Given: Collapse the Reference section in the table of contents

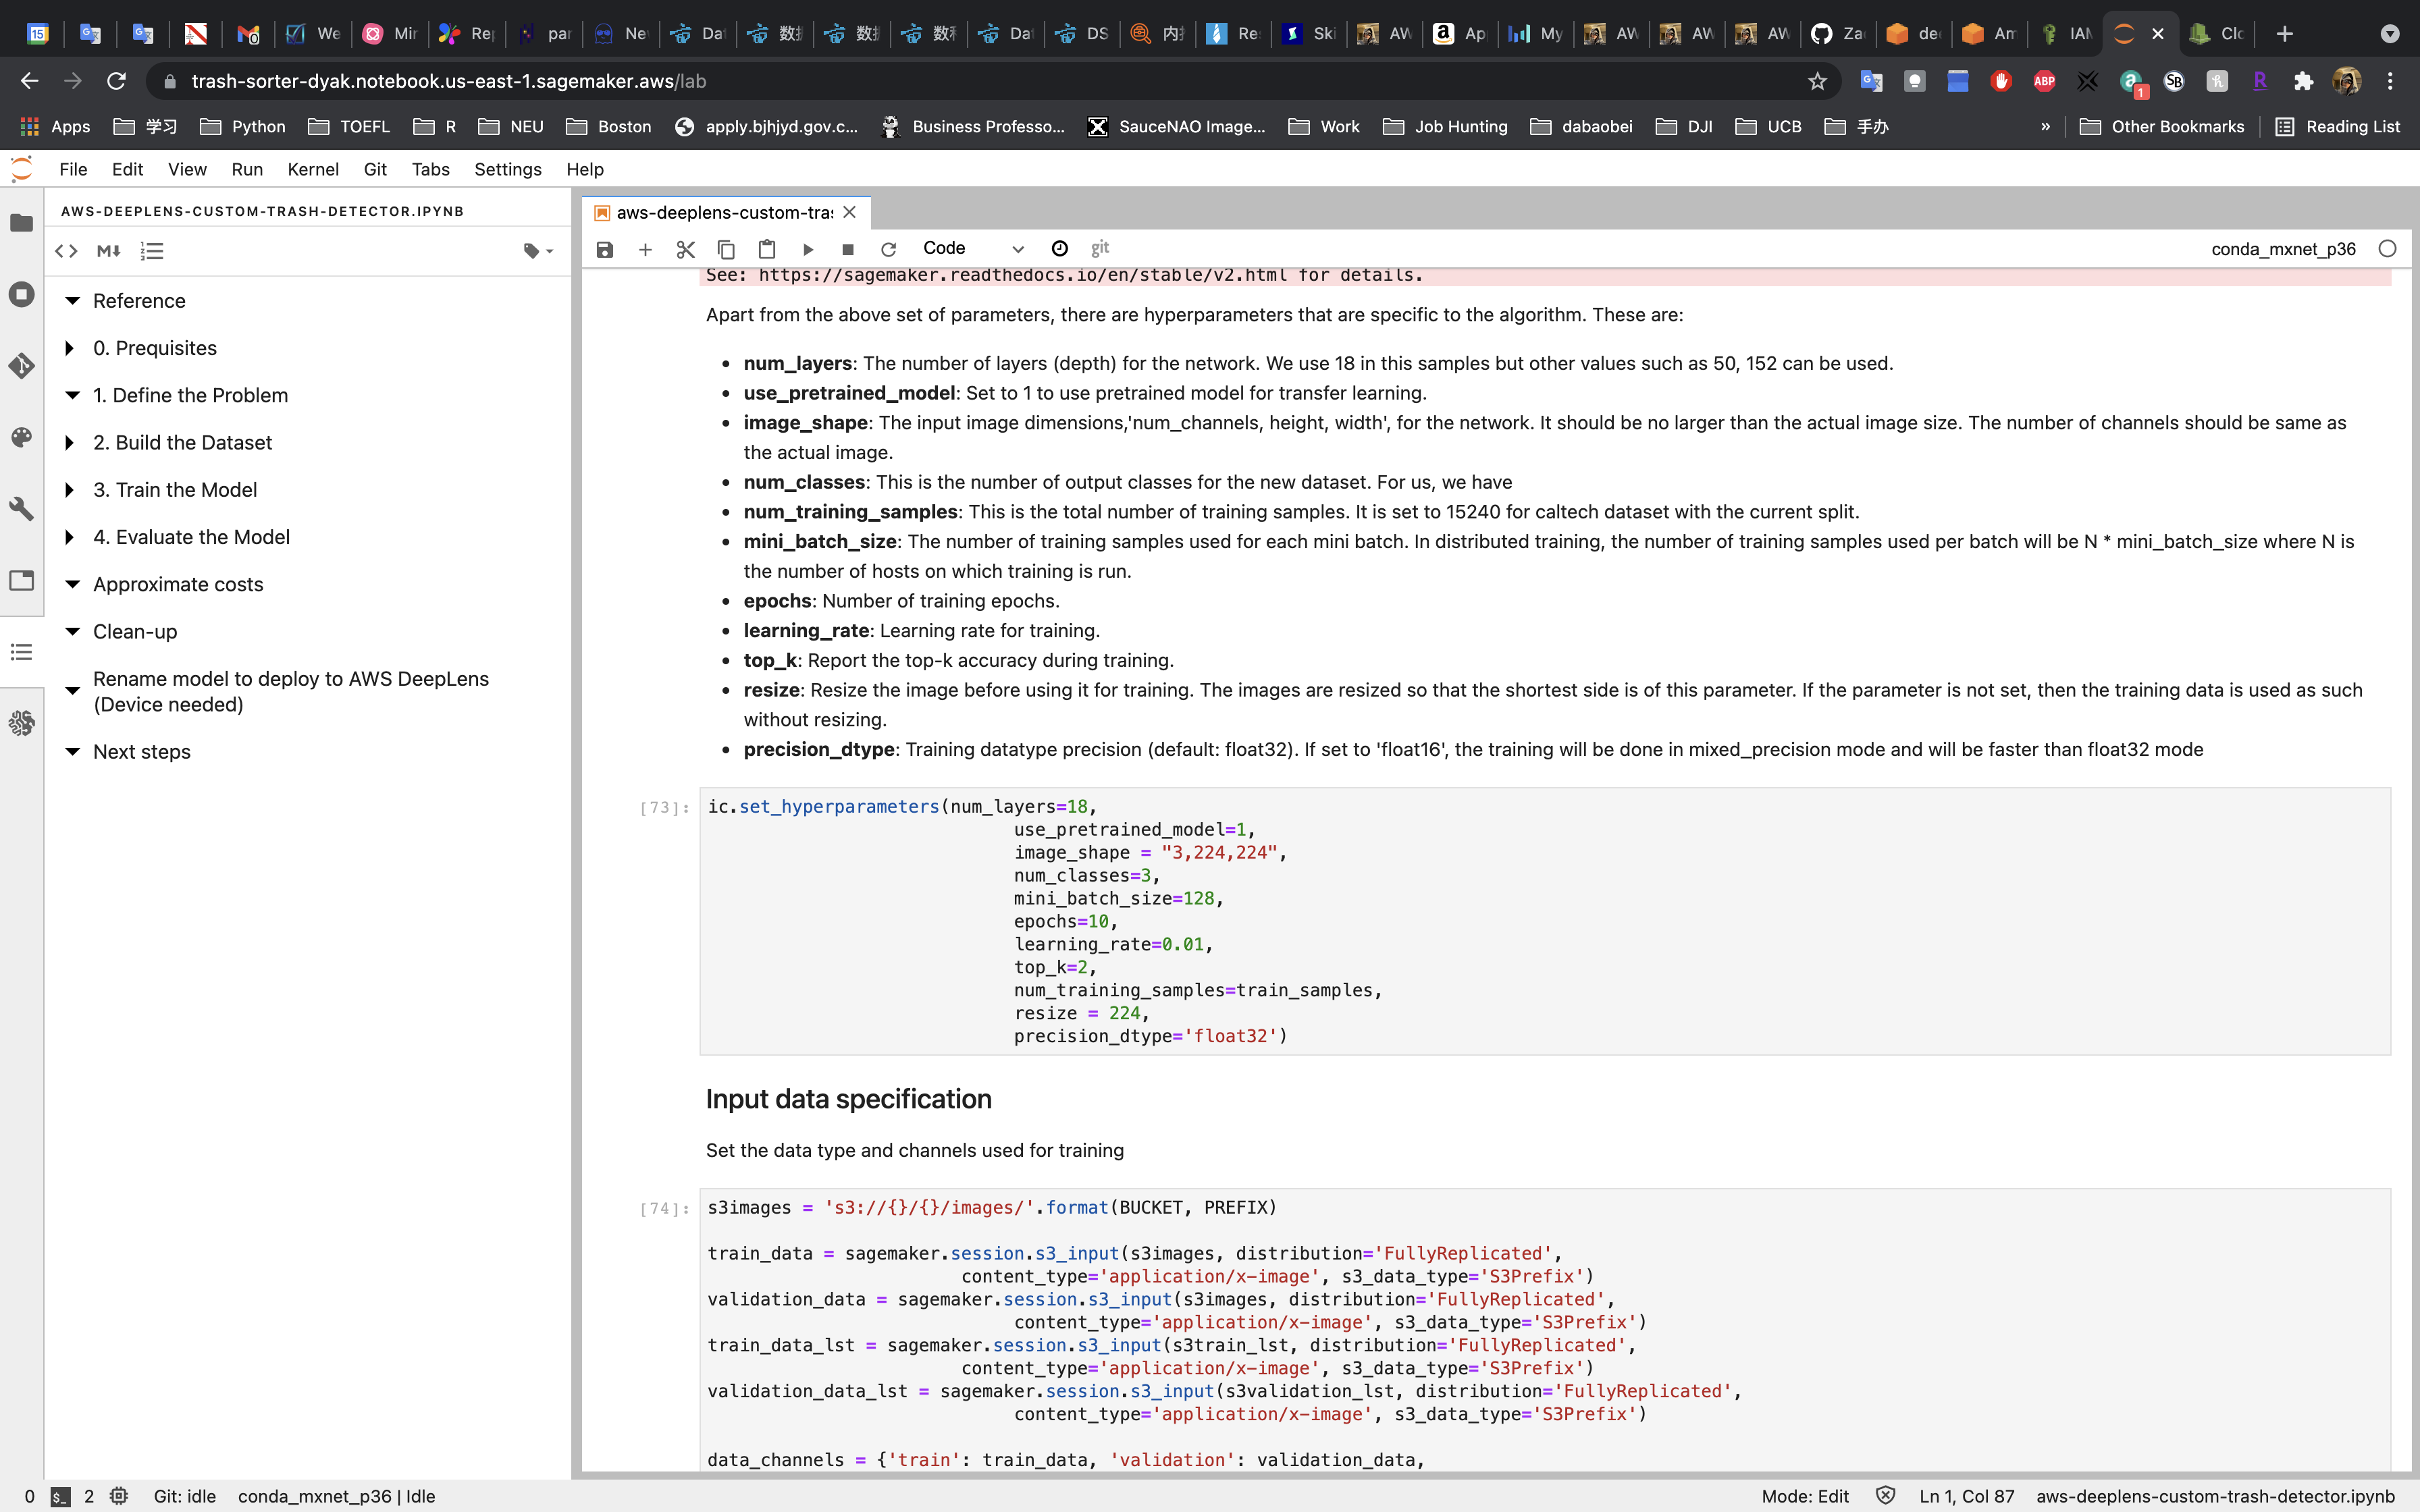Looking at the screenshot, I should click(72, 301).
